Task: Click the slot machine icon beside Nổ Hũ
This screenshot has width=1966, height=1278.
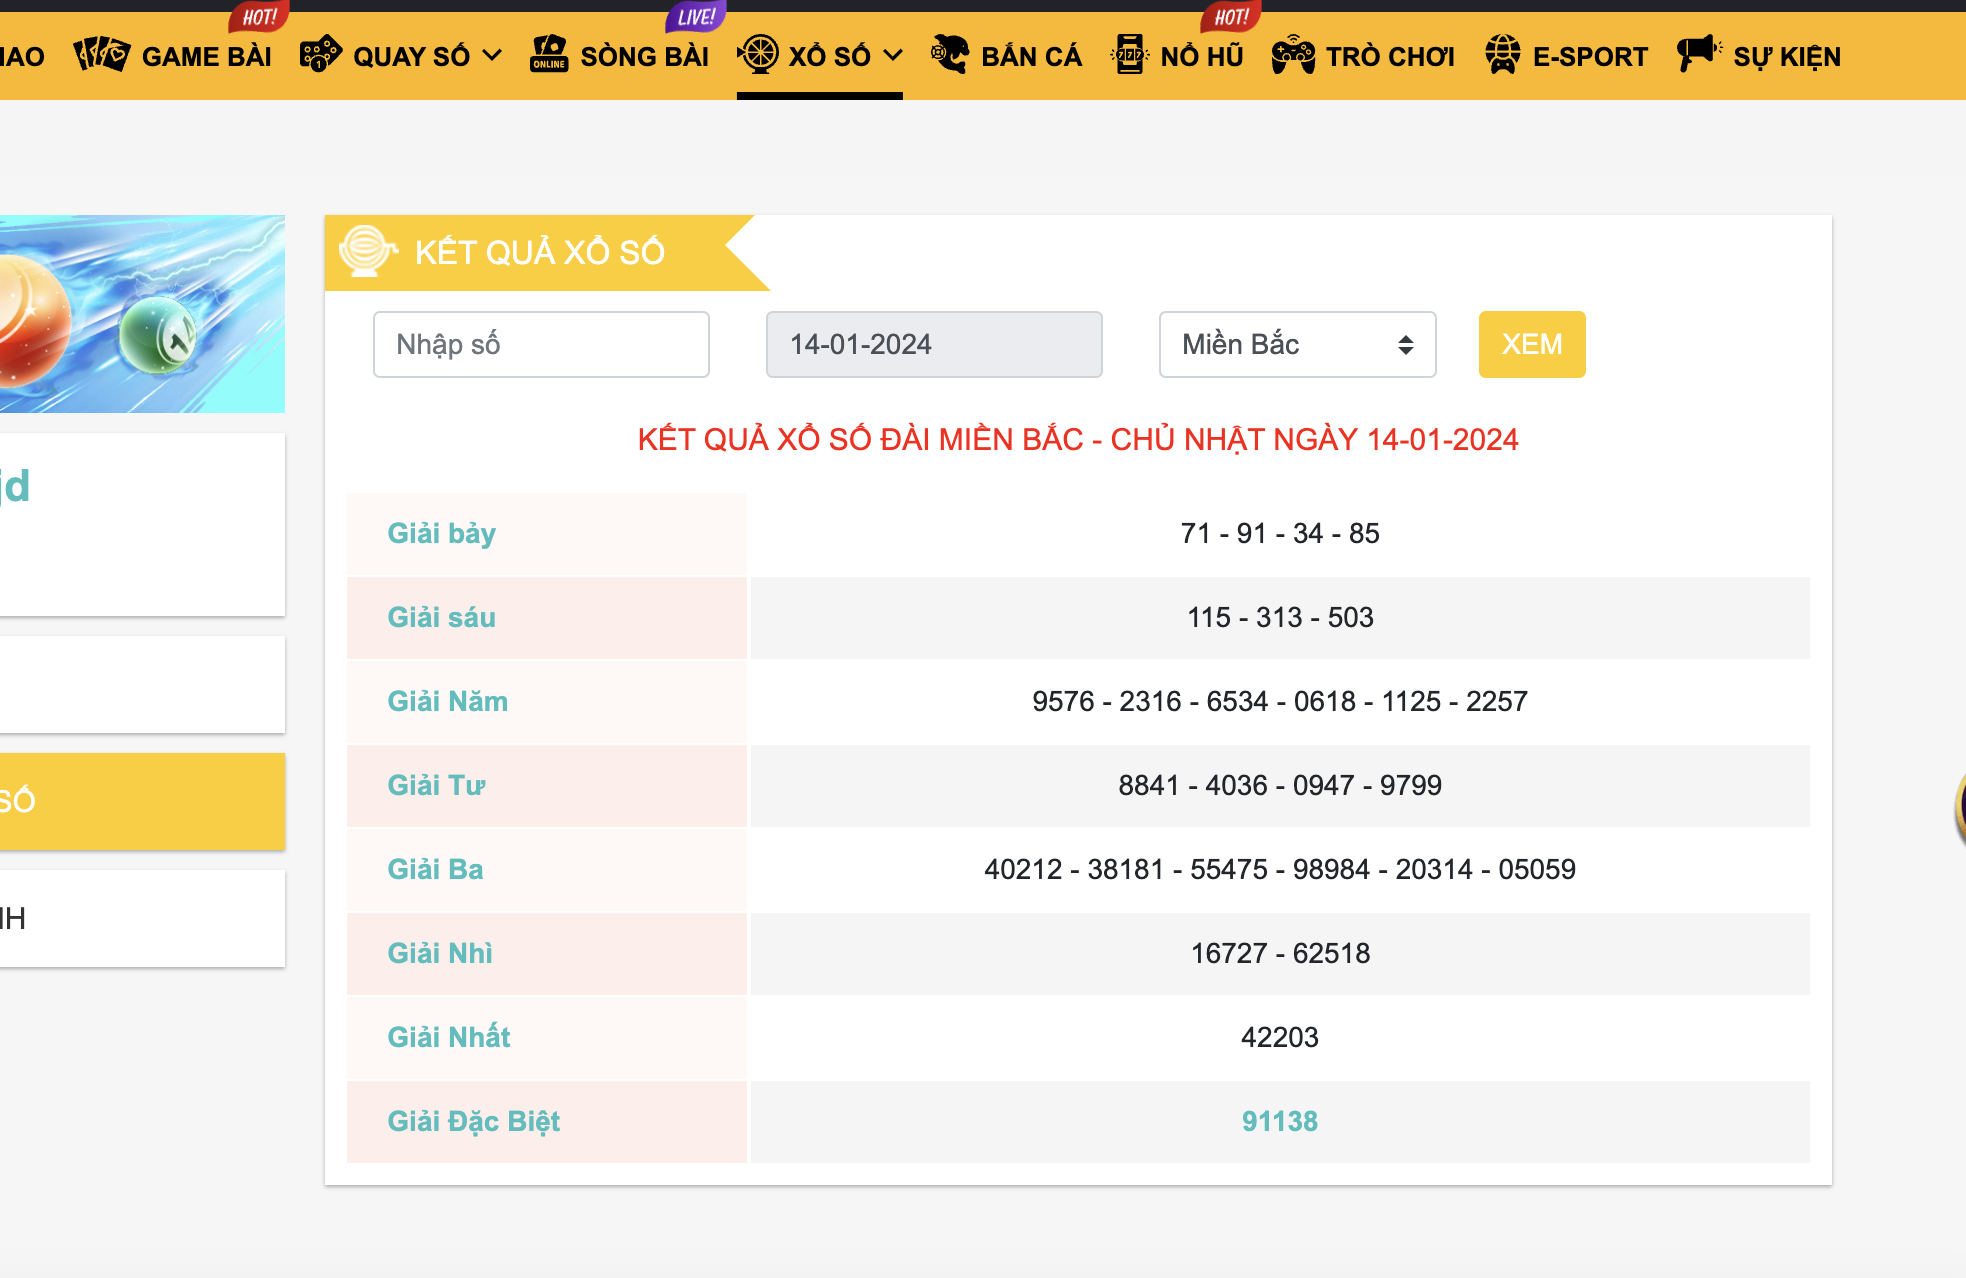Action: pyautogui.click(x=1129, y=55)
